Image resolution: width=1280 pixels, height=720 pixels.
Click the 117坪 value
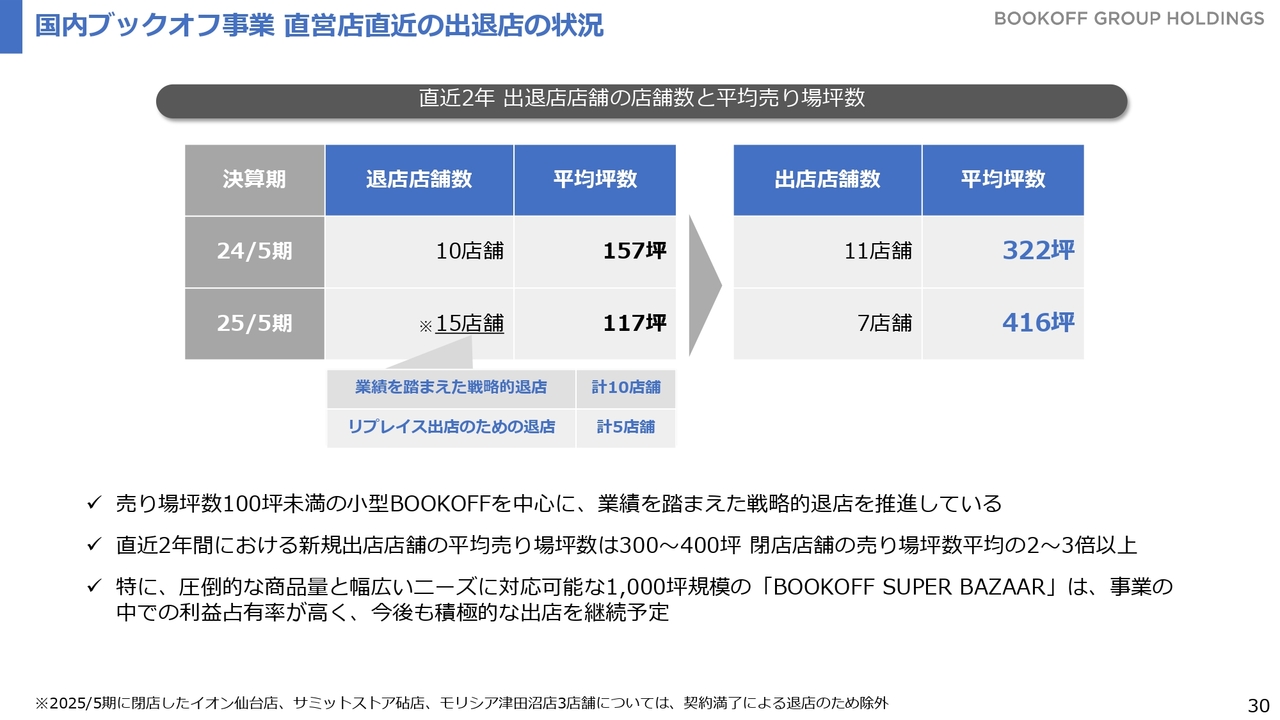(x=634, y=324)
